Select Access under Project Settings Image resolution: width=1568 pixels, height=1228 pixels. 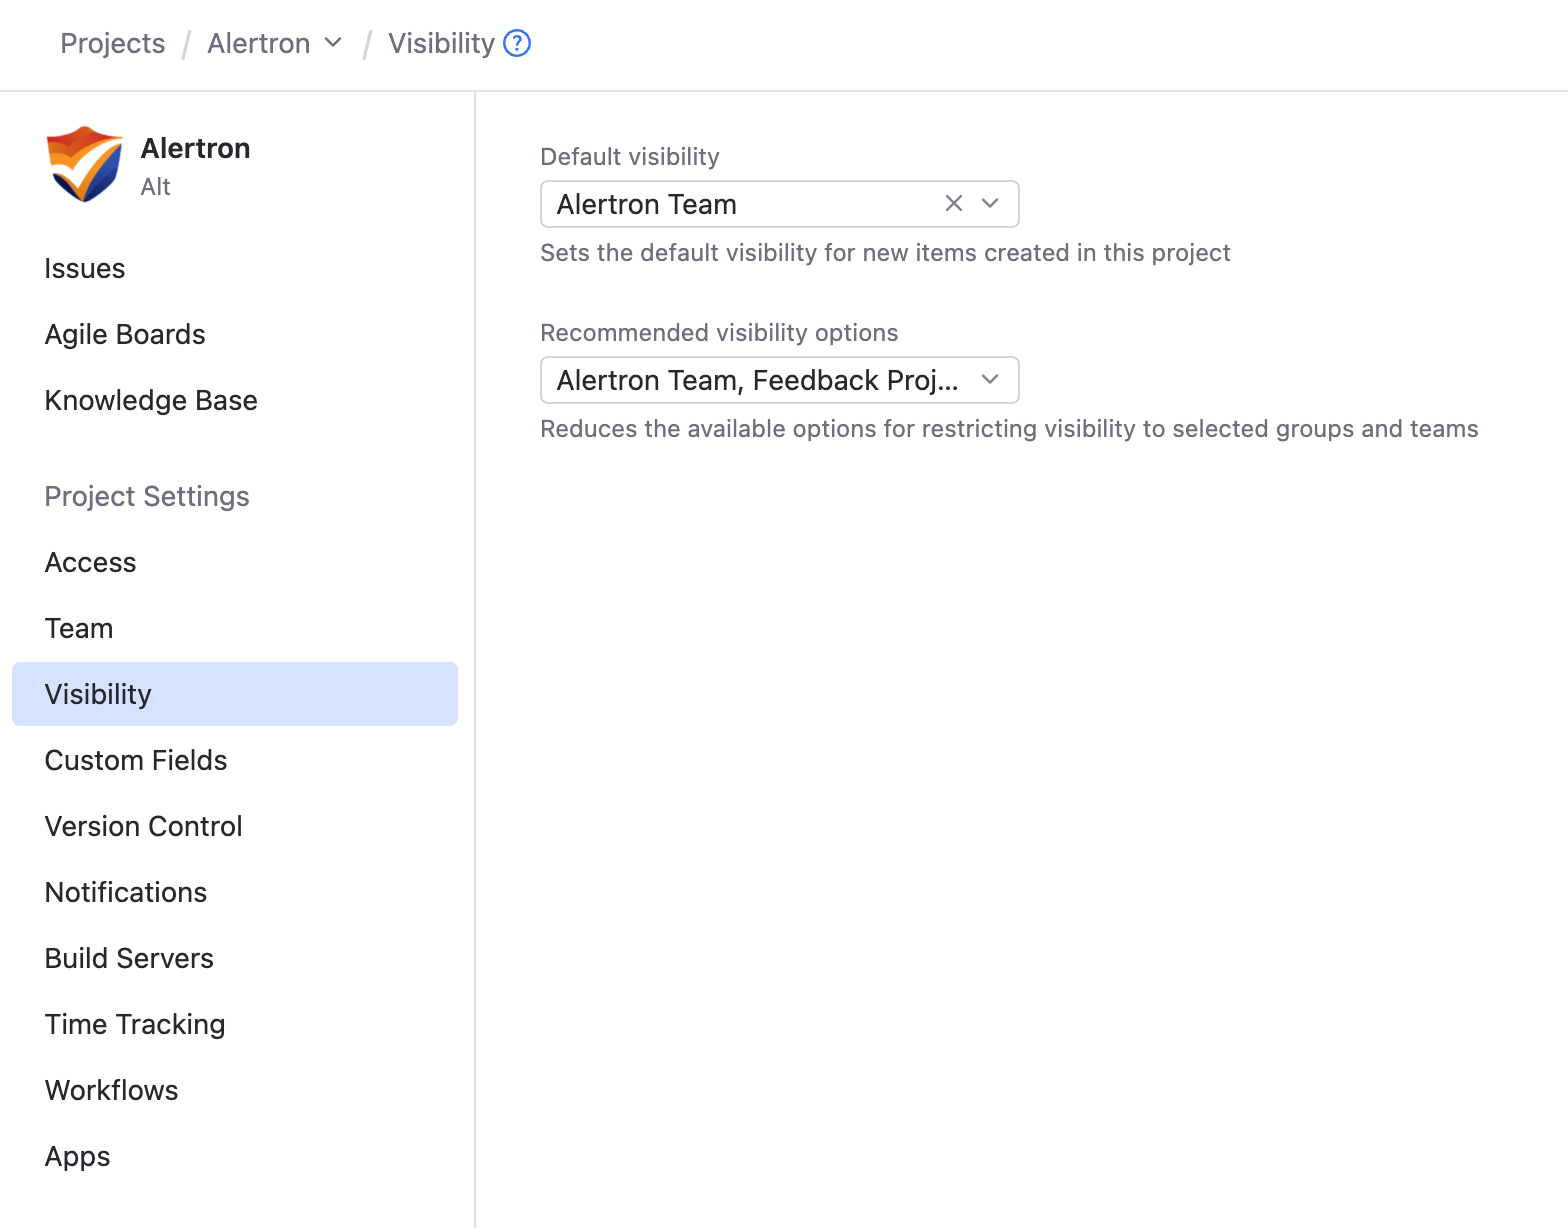click(x=91, y=562)
